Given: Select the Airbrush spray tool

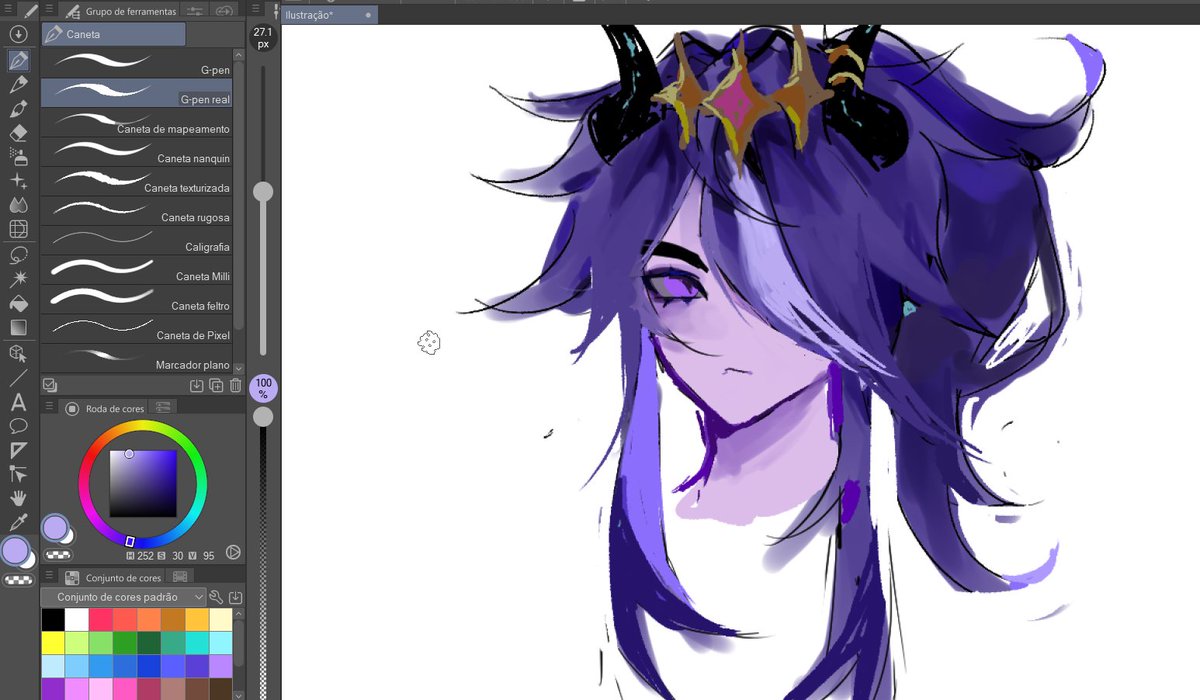Looking at the screenshot, I should (x=18, y=157).
